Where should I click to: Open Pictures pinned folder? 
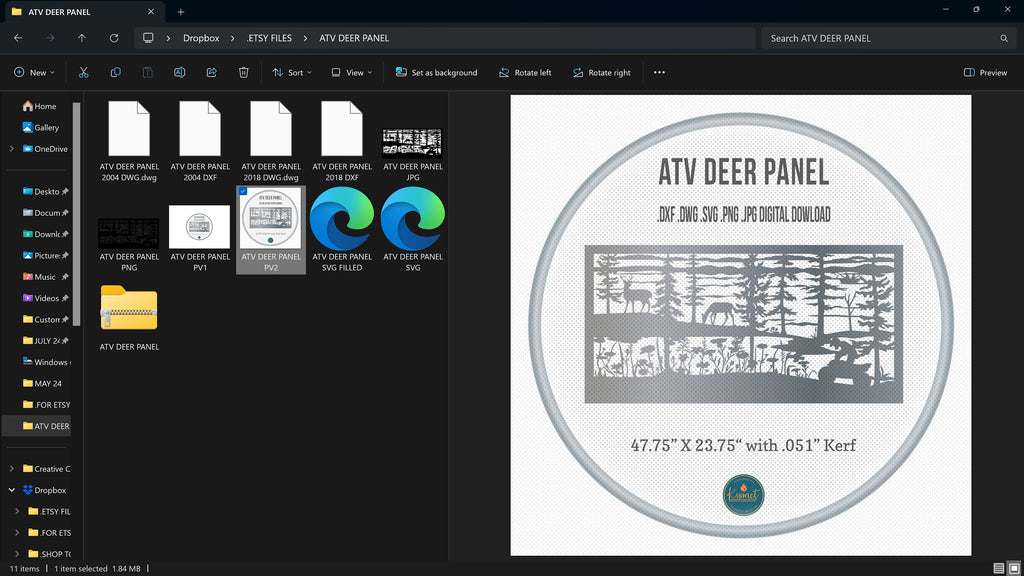[x=40, y=255]
